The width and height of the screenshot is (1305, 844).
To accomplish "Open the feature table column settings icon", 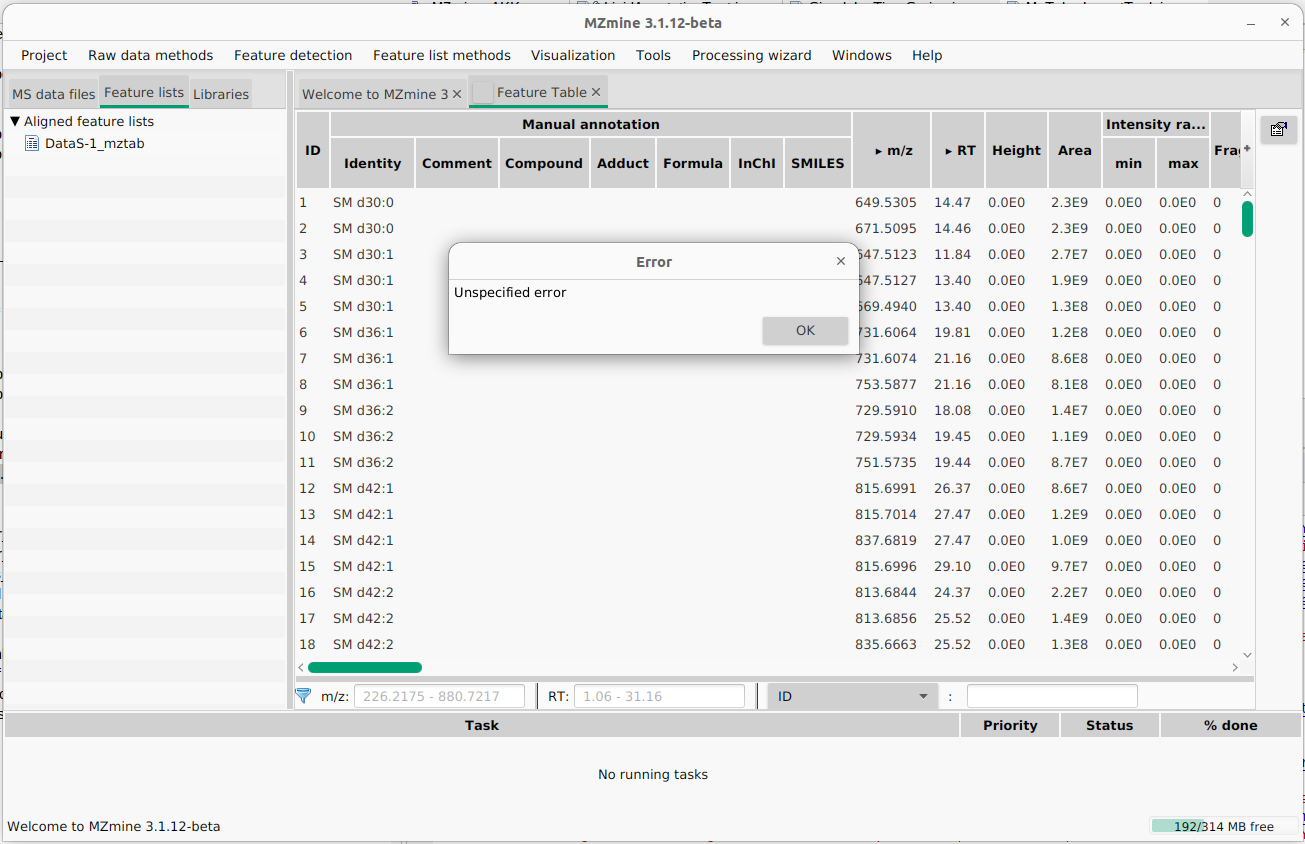I will [x=1278, y=129].
